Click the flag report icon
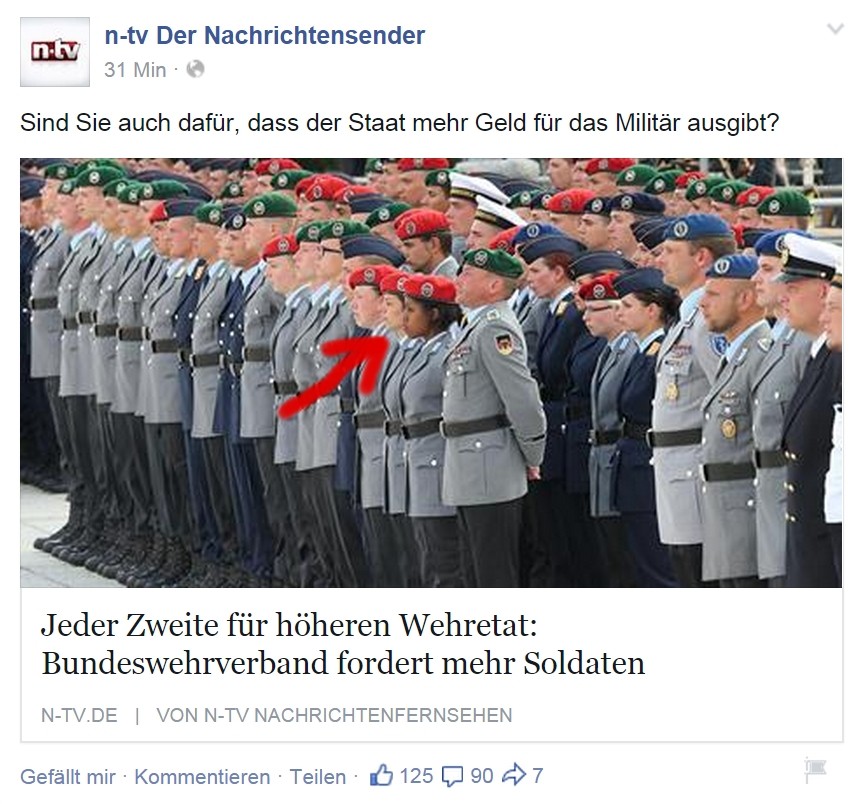 (815, 769)
